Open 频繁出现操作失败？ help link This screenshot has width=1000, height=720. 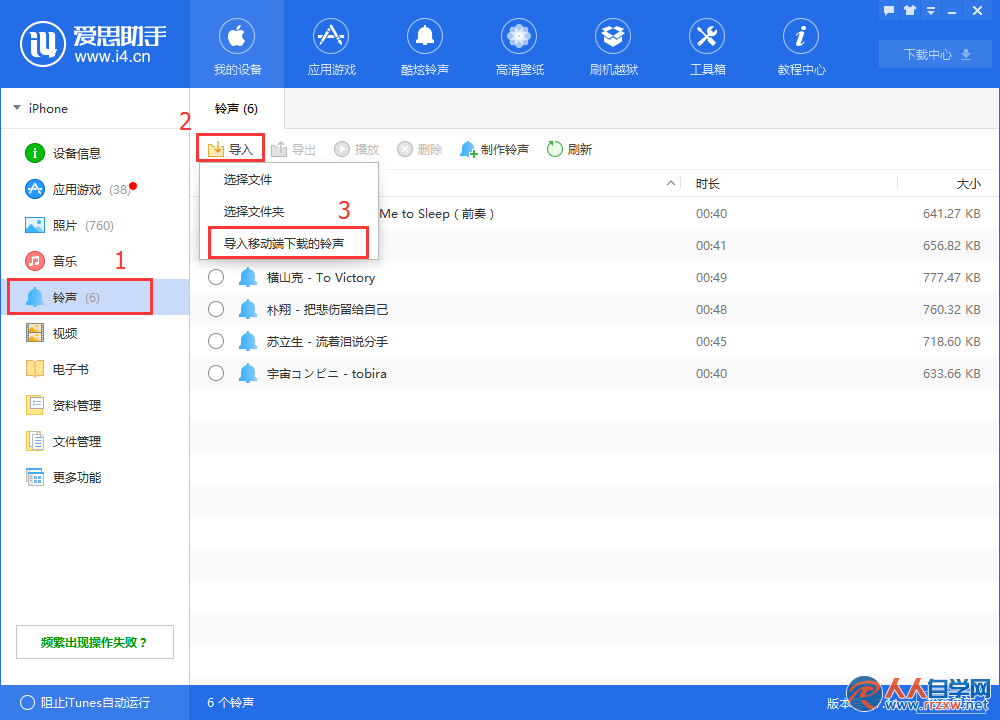point(94,642)
